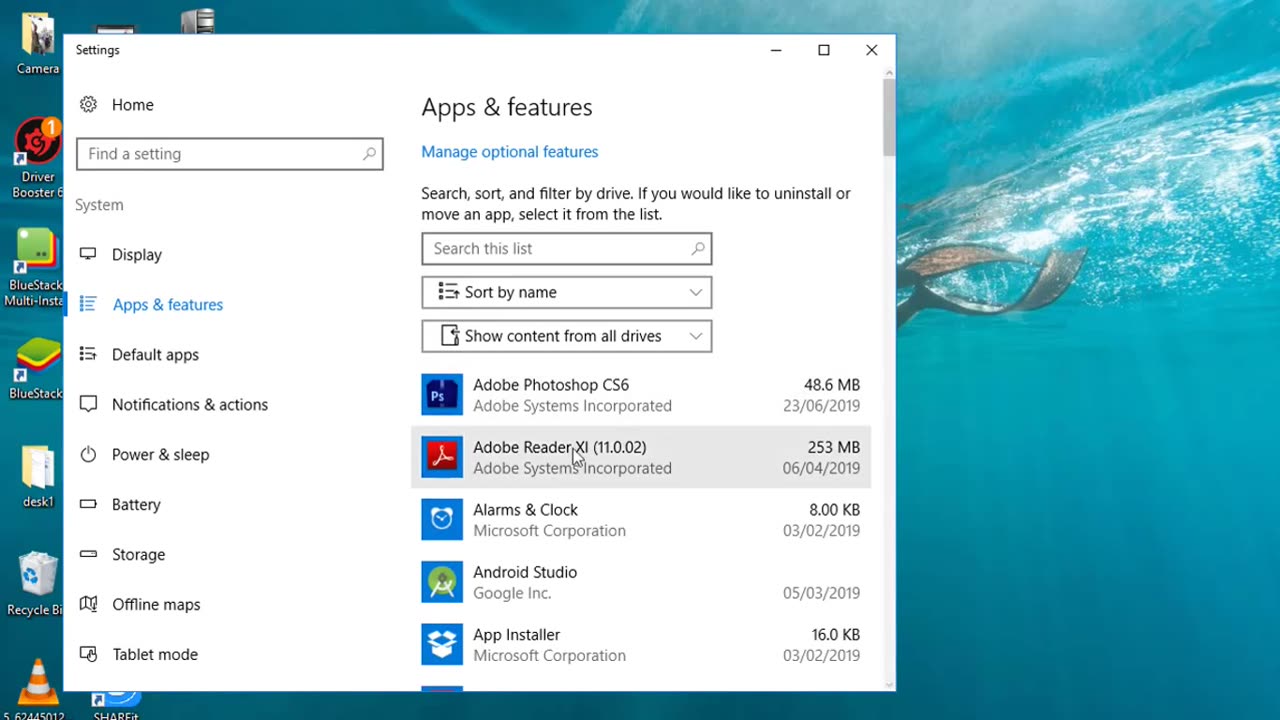Click the Apps & features page heading
This screenshot has width=1280, height=720.
coord(507,107)
